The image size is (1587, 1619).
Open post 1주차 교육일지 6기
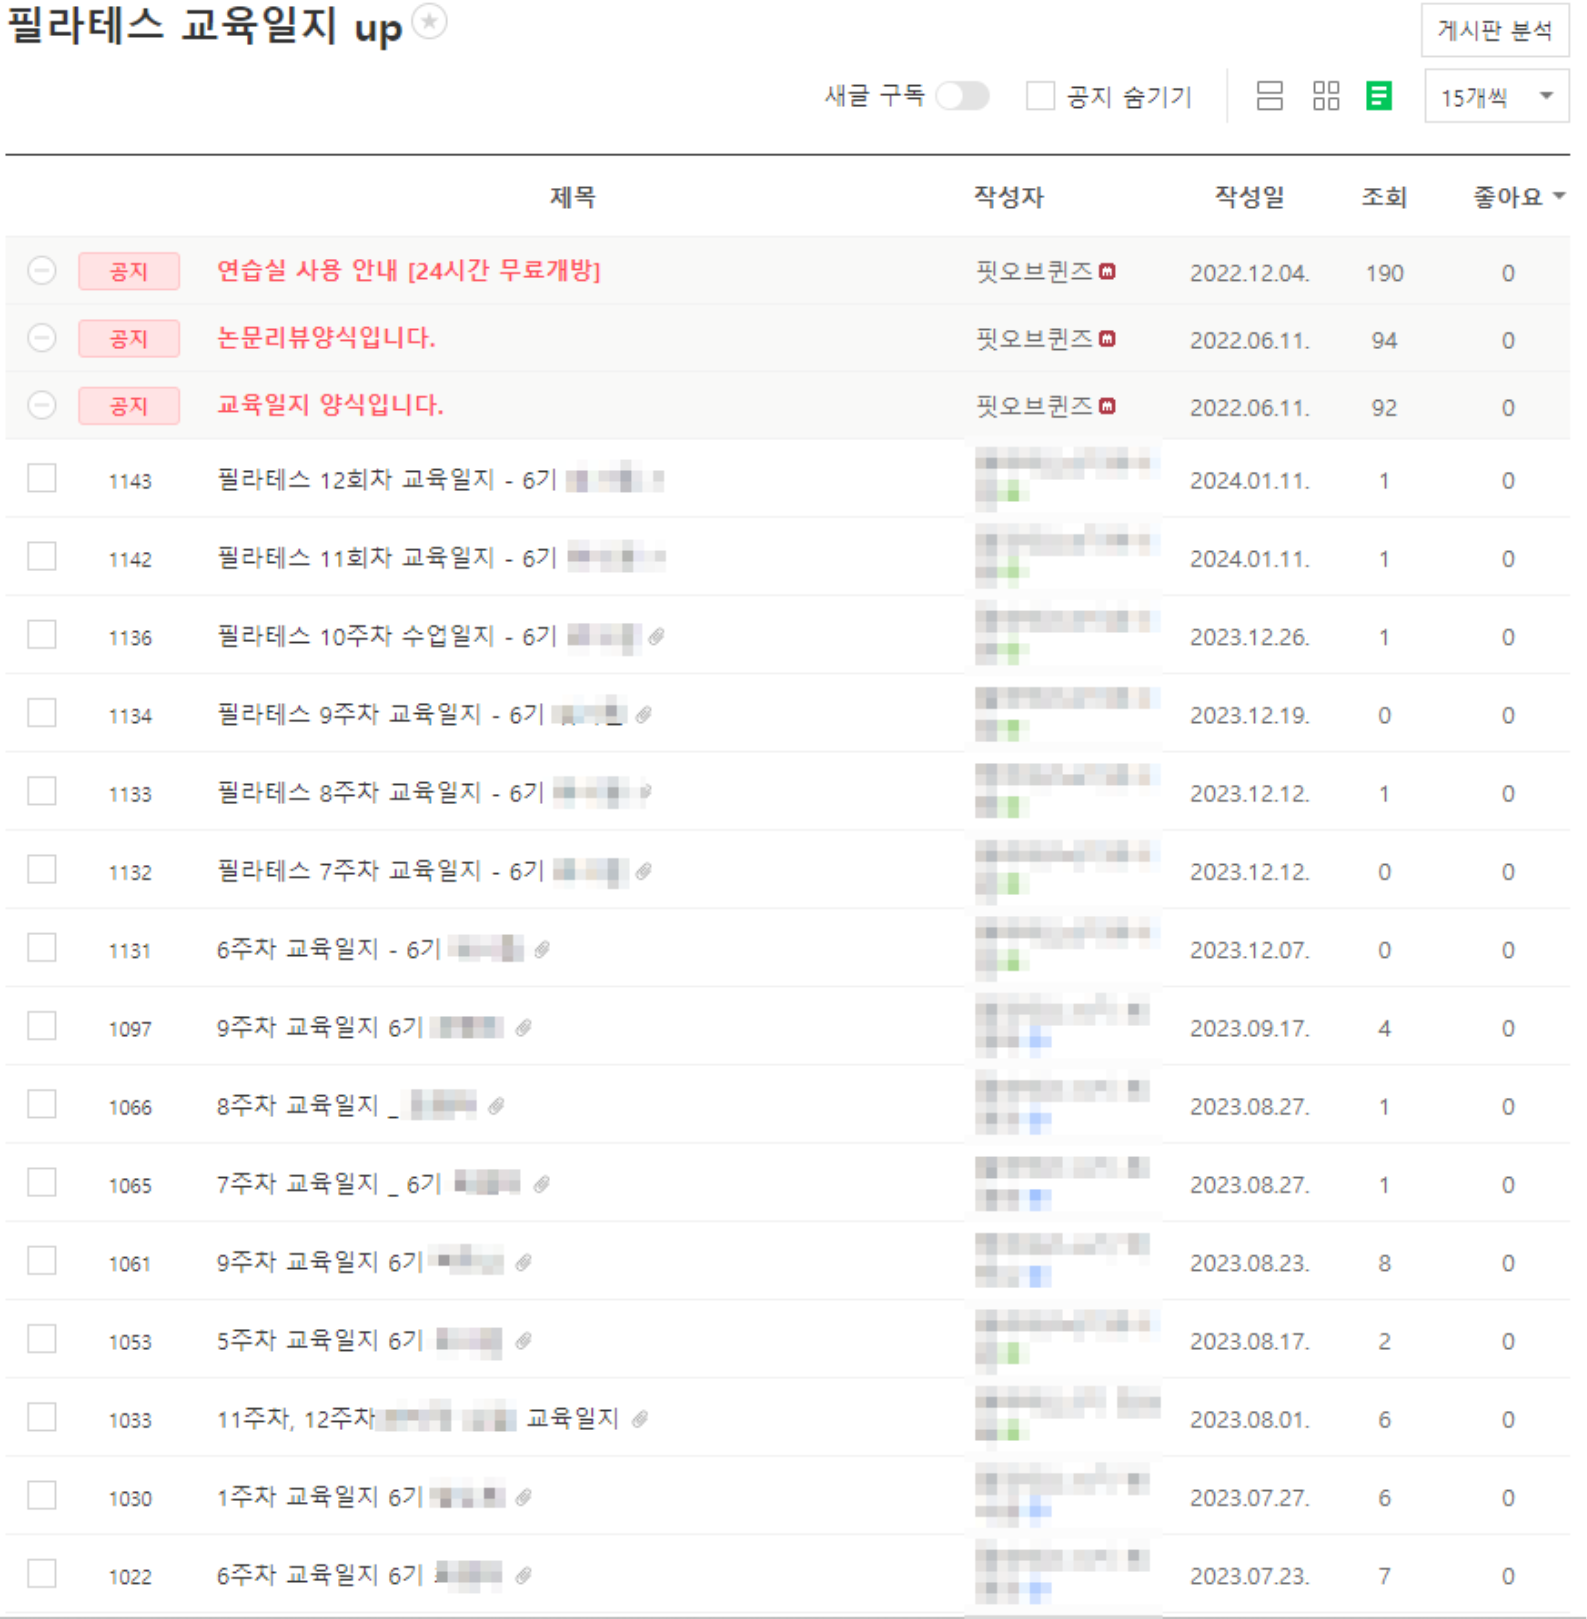(320, 1497)
